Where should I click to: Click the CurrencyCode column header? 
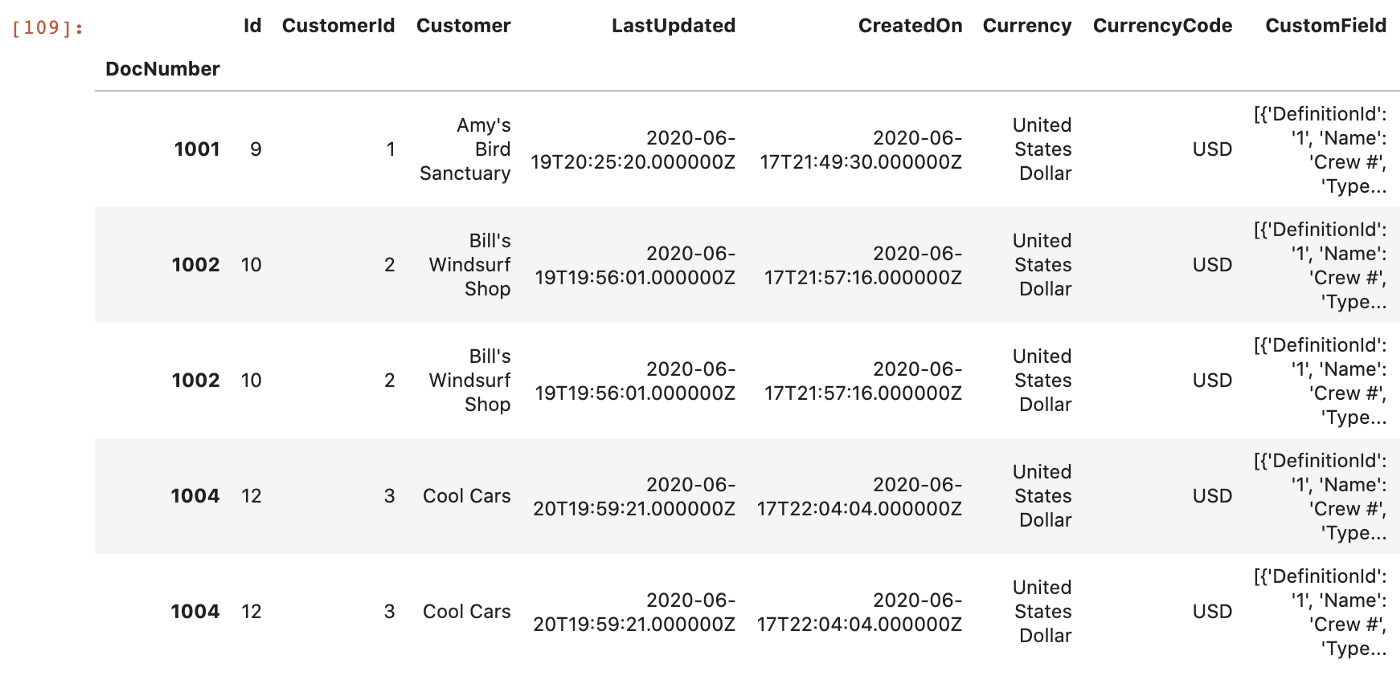click(1162, 26)
